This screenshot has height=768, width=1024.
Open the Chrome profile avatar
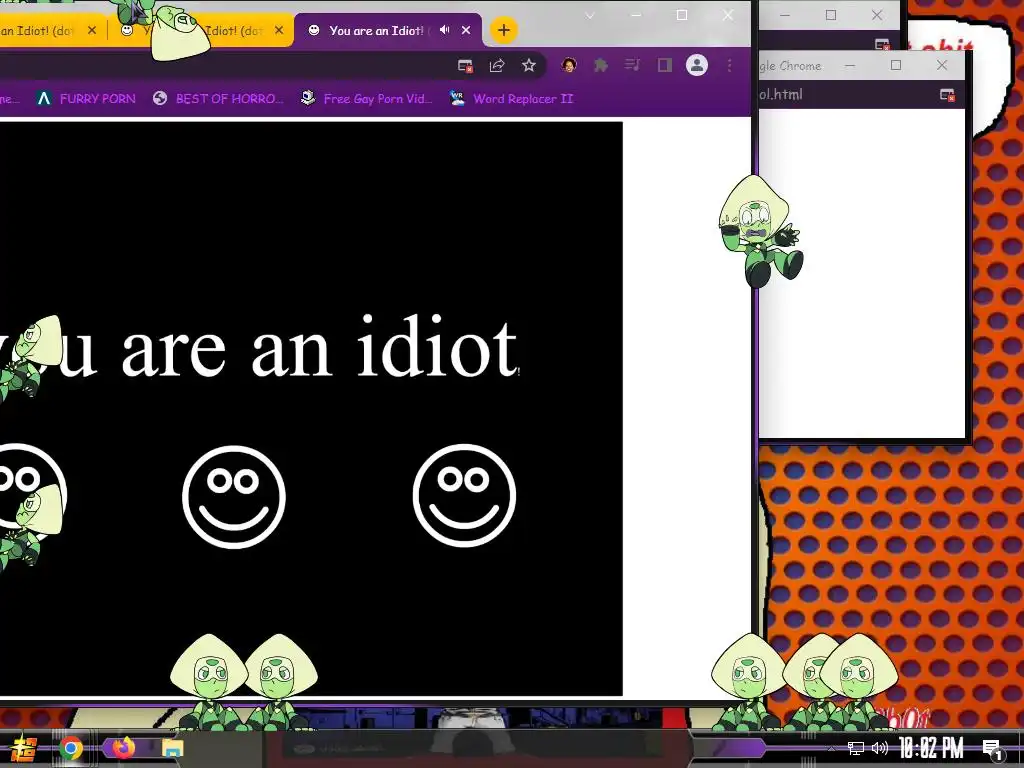tap(697, 65)
